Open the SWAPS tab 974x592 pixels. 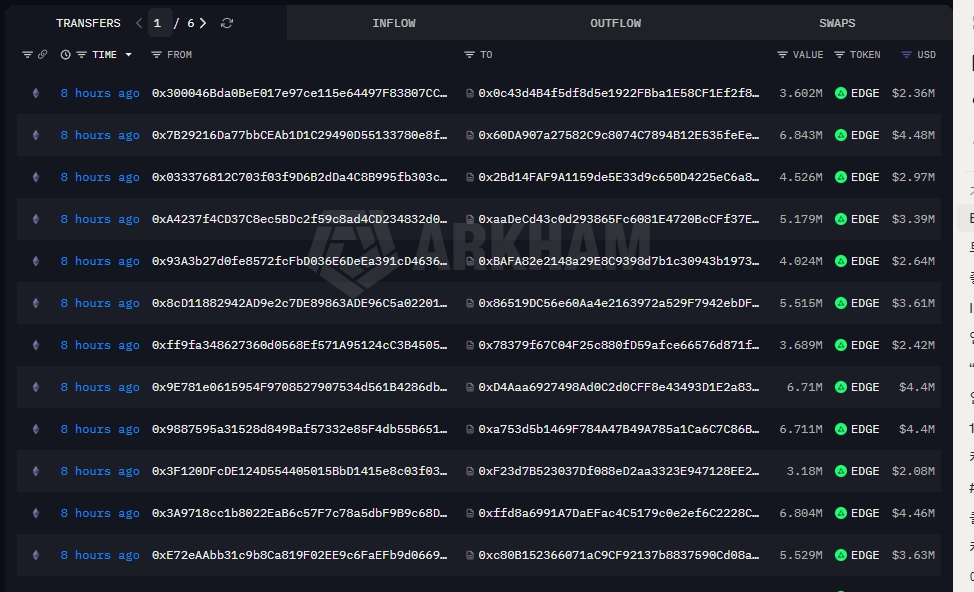point(837,23)
